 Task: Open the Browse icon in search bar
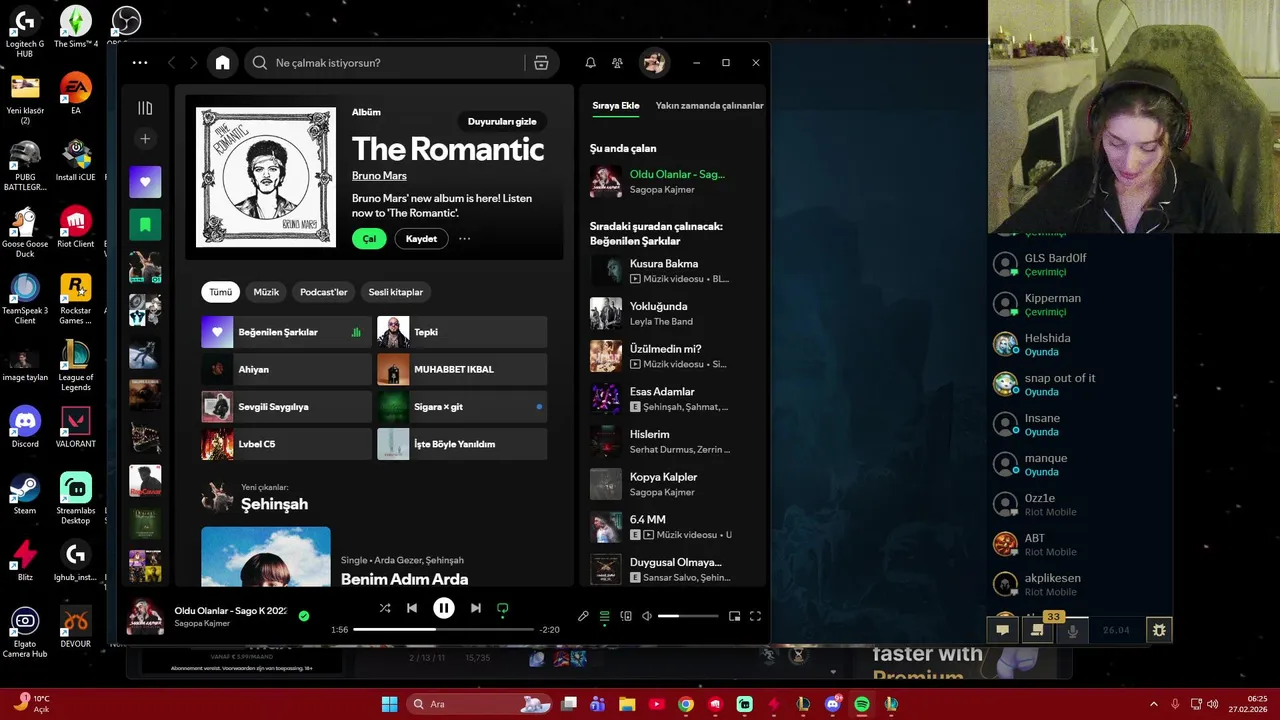(x=541, y=63)
